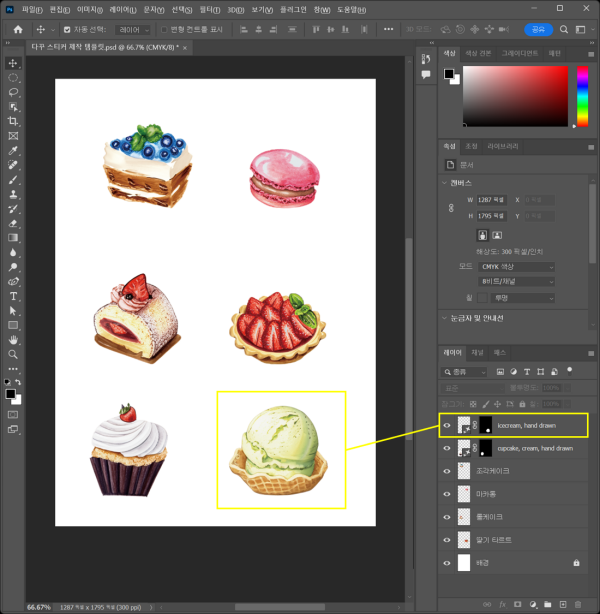Hide the 롤케이크 layer
This screenshot has height=614, width=600.
[x=446, y=517]
